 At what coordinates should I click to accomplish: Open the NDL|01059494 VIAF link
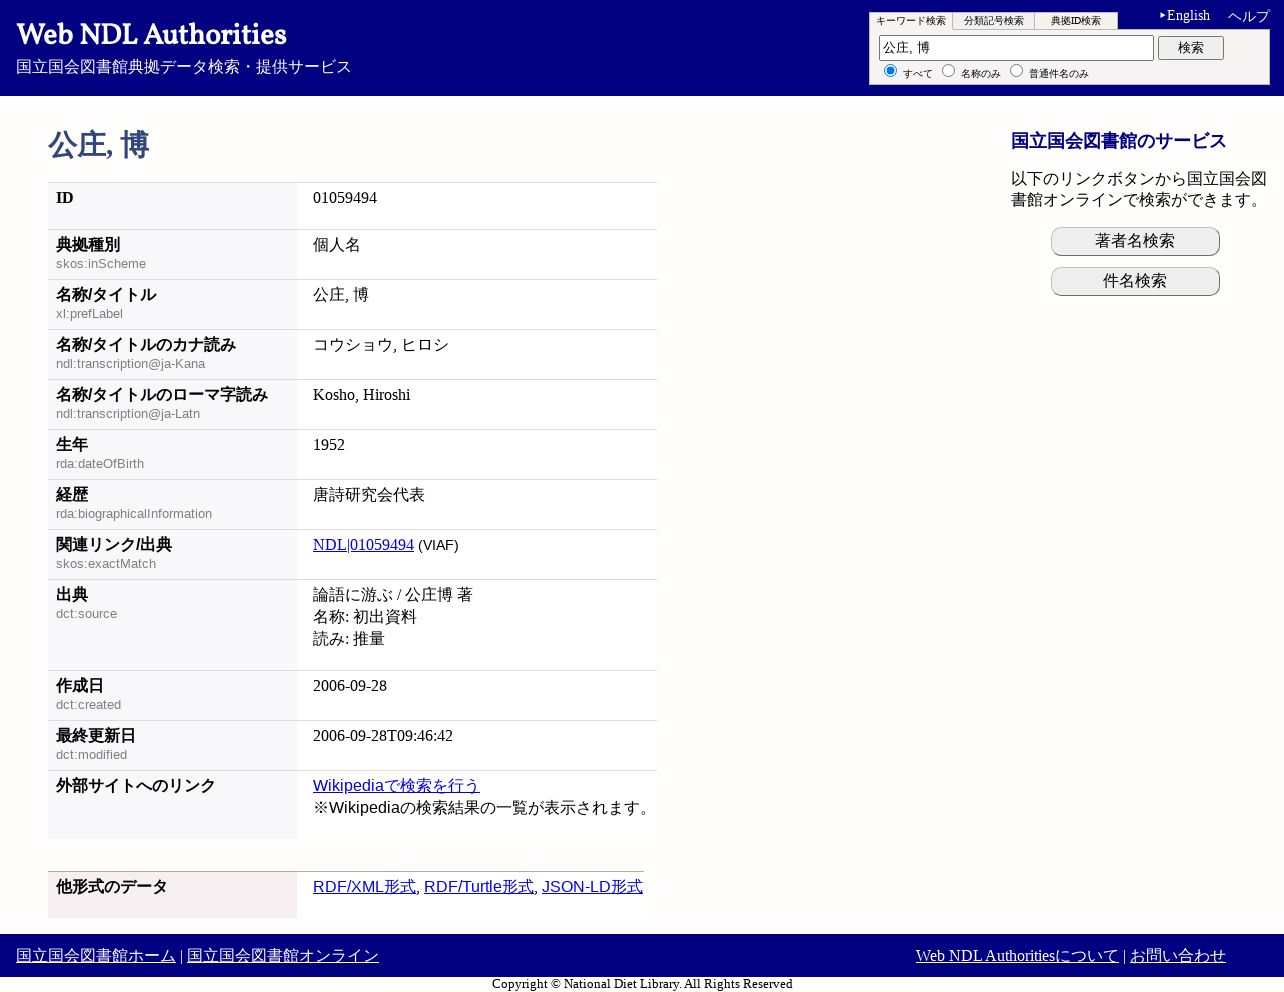363,545
